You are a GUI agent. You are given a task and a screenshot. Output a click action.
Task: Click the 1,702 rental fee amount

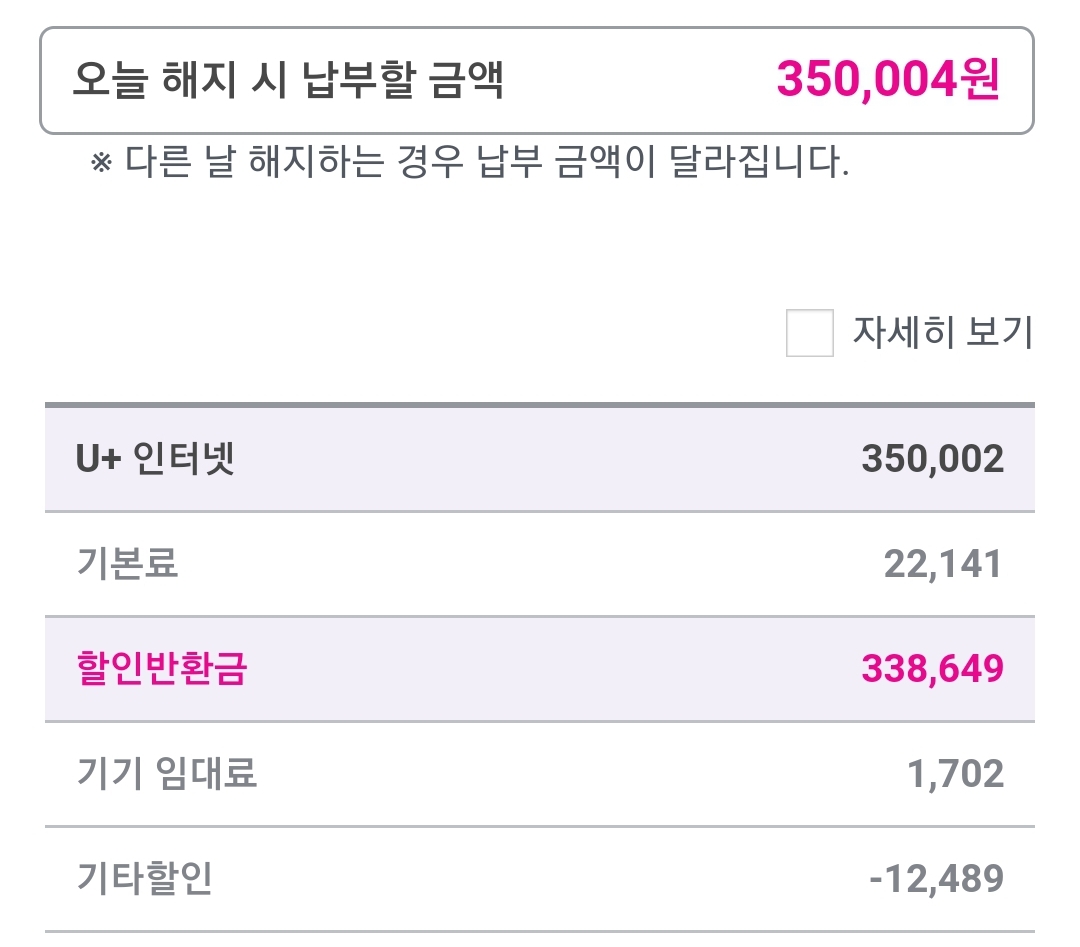coord(957,773)
